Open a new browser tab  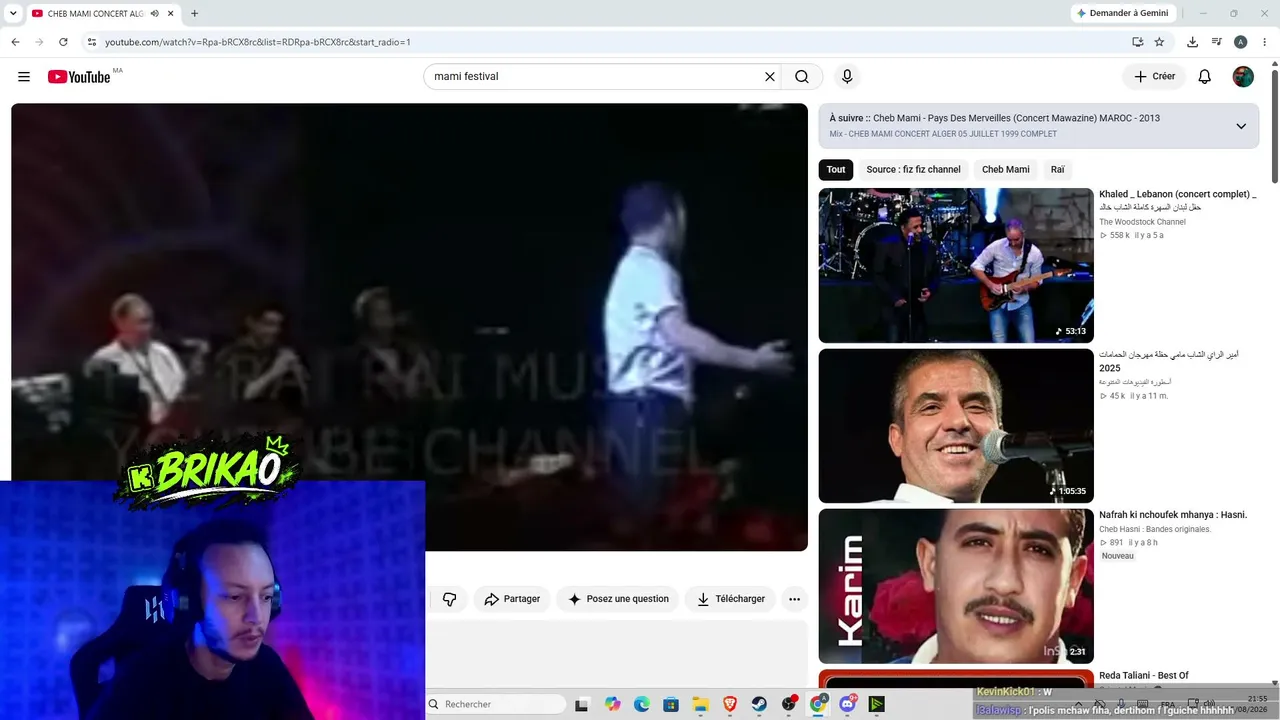tap(194, 13)
